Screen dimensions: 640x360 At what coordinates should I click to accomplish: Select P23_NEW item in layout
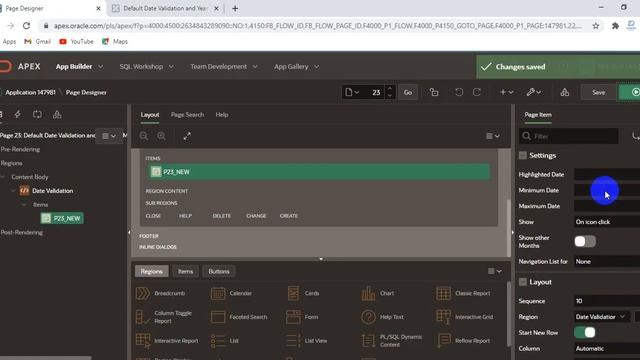click(x=319, y=172)
